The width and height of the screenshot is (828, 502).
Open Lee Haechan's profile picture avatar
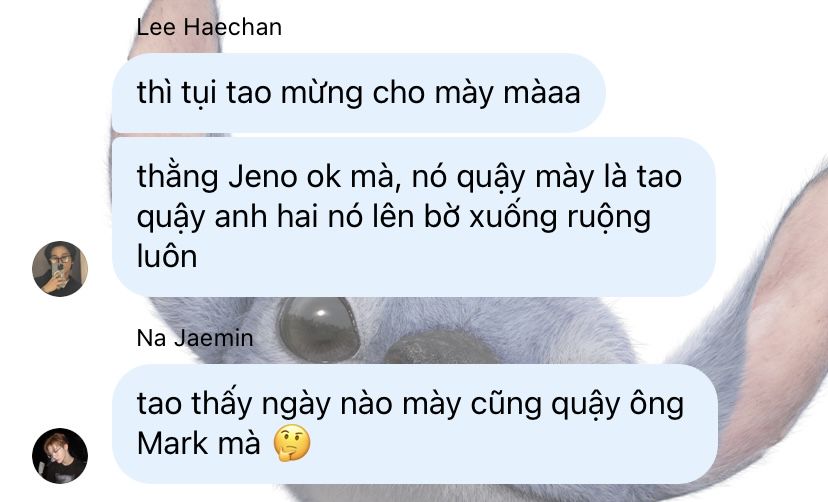point(60,269)
